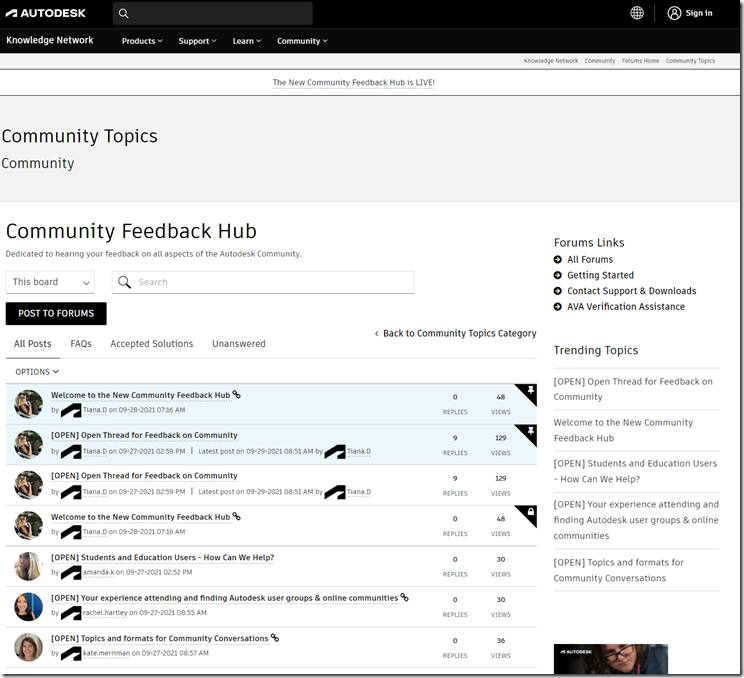The image size is (744, 678).
Task: Open trending topic Open Thread for Feedback
Action: (x=633, y=389)
